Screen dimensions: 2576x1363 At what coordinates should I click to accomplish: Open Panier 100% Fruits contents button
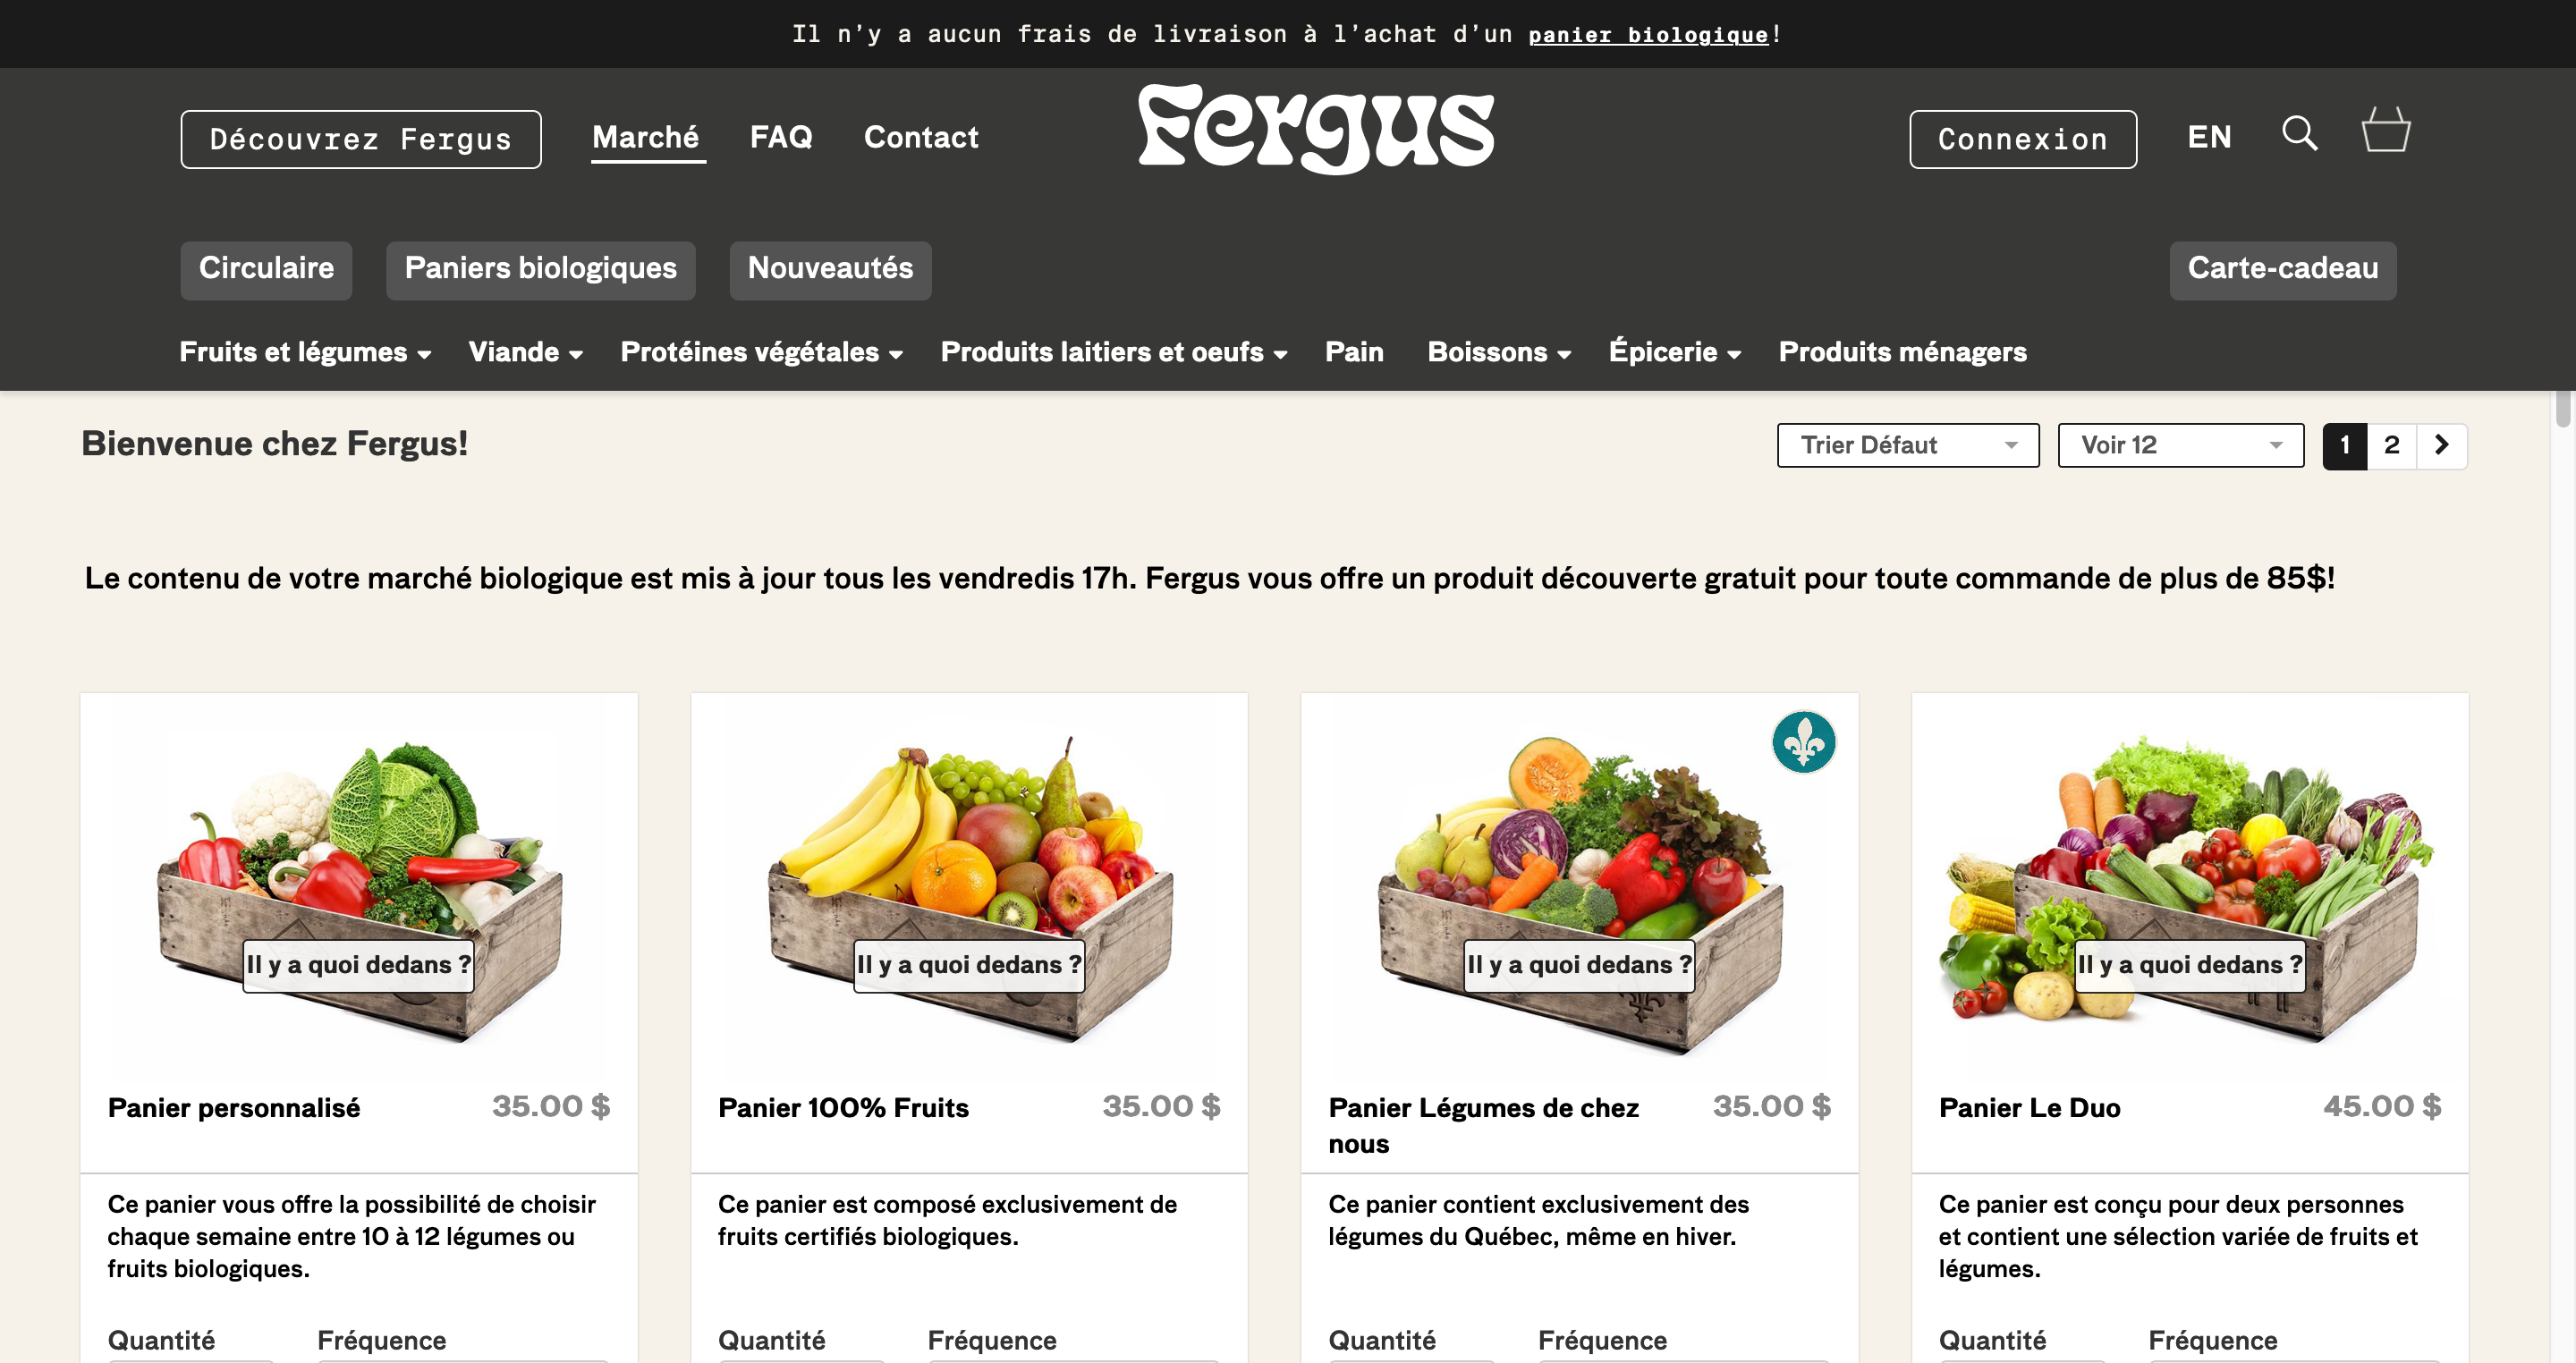(x=968, y=965)
